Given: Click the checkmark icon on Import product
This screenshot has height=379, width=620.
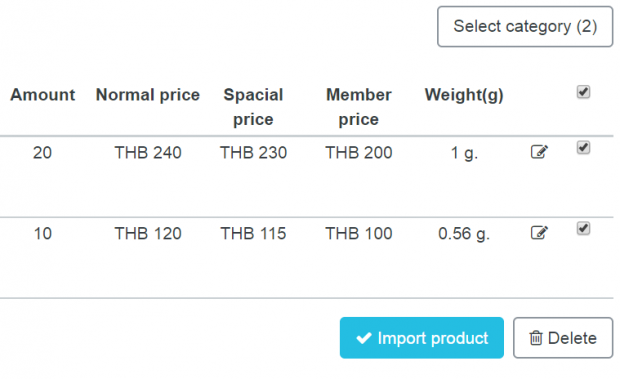Looking at the screenshot, I should coord(363,338).
